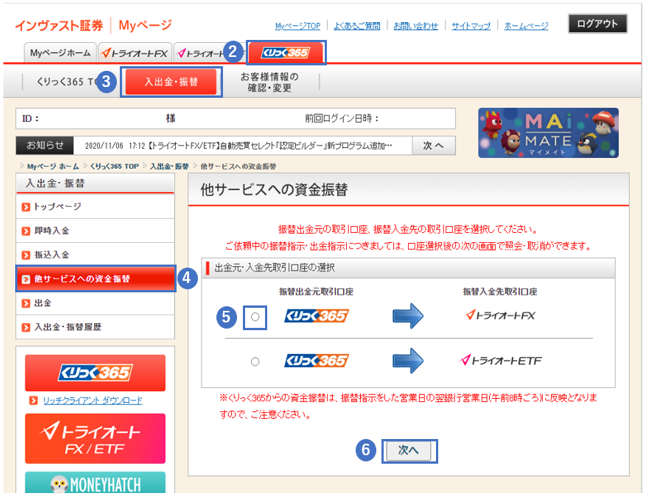Select radio for transfer to トライオートFX
649x499 pixels.
coord(255,317)
